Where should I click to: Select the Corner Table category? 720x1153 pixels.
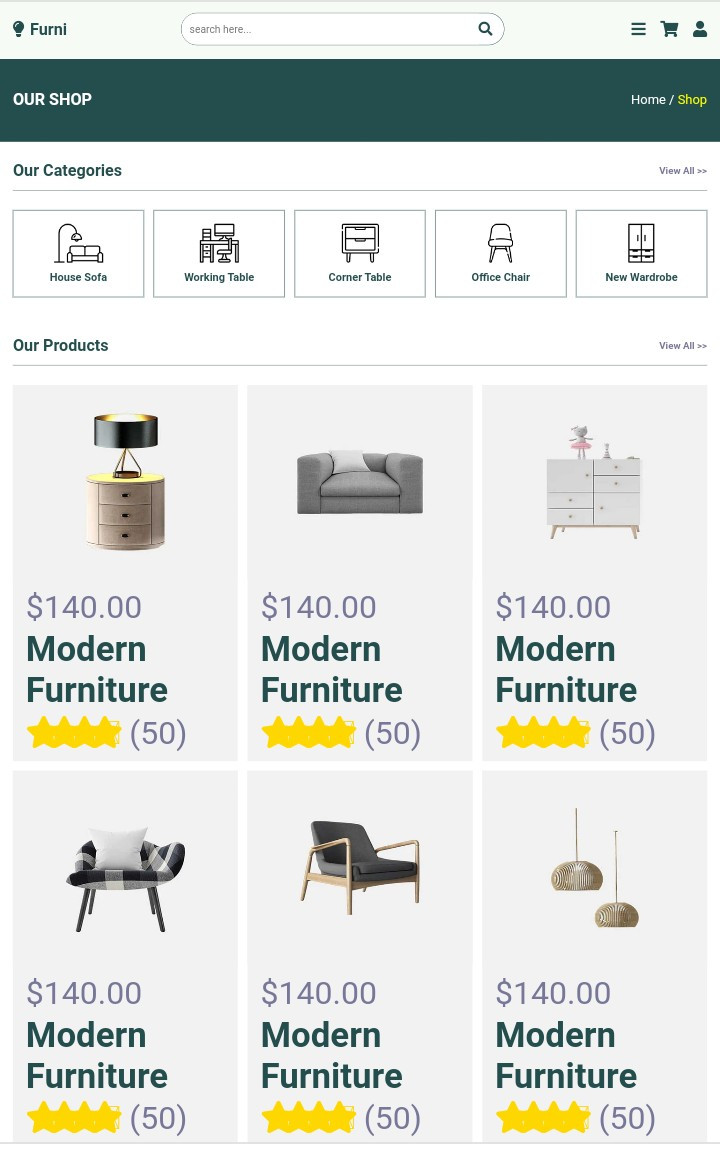coord(360,253)
